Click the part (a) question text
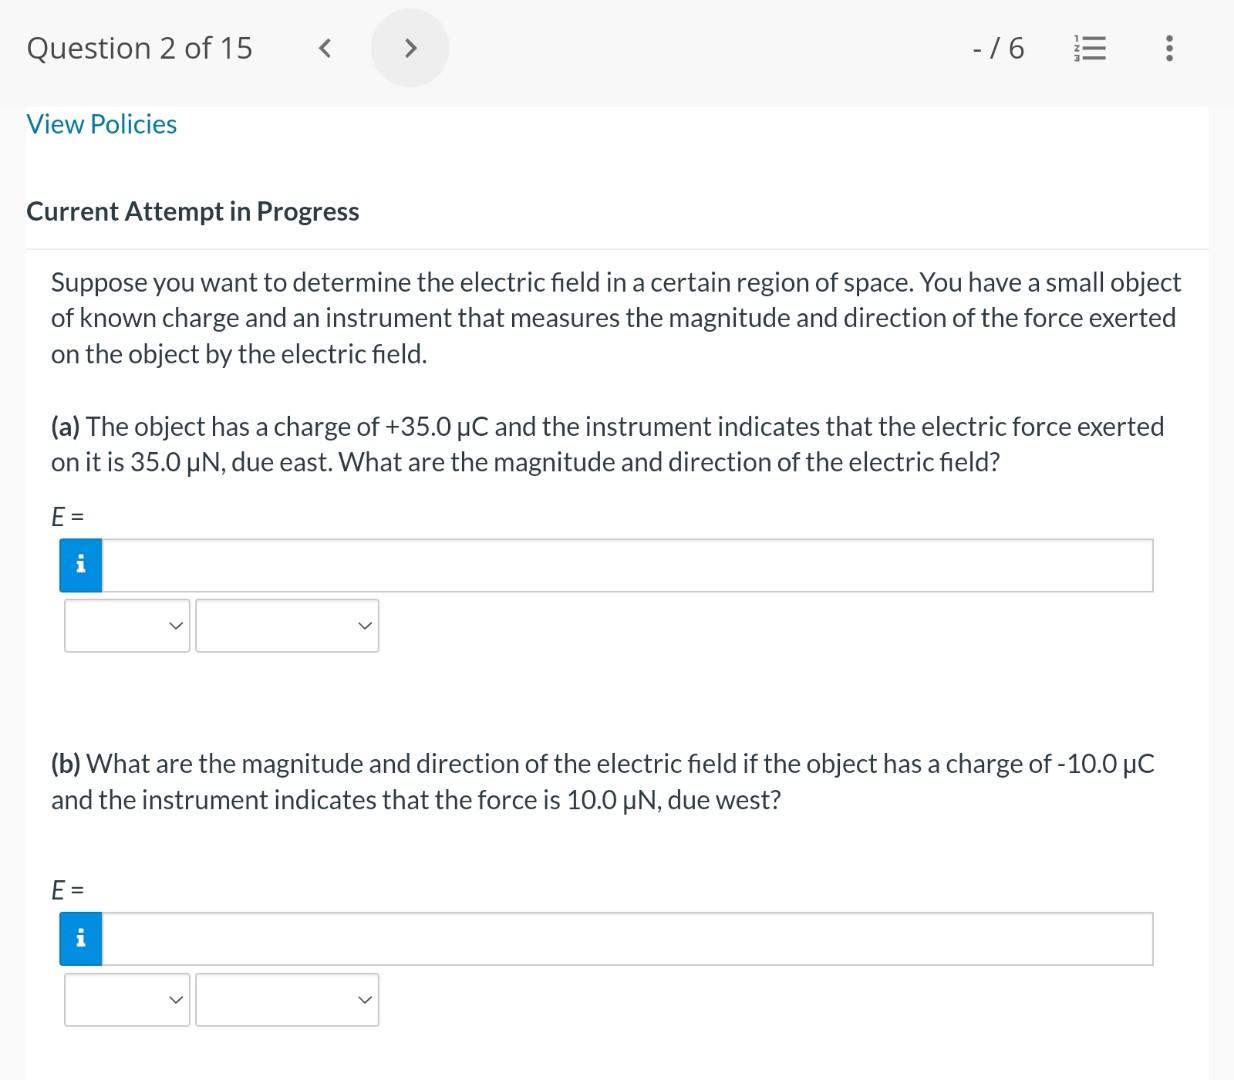This screenshot has height=1080, width=1234. [x=608, y=444]
